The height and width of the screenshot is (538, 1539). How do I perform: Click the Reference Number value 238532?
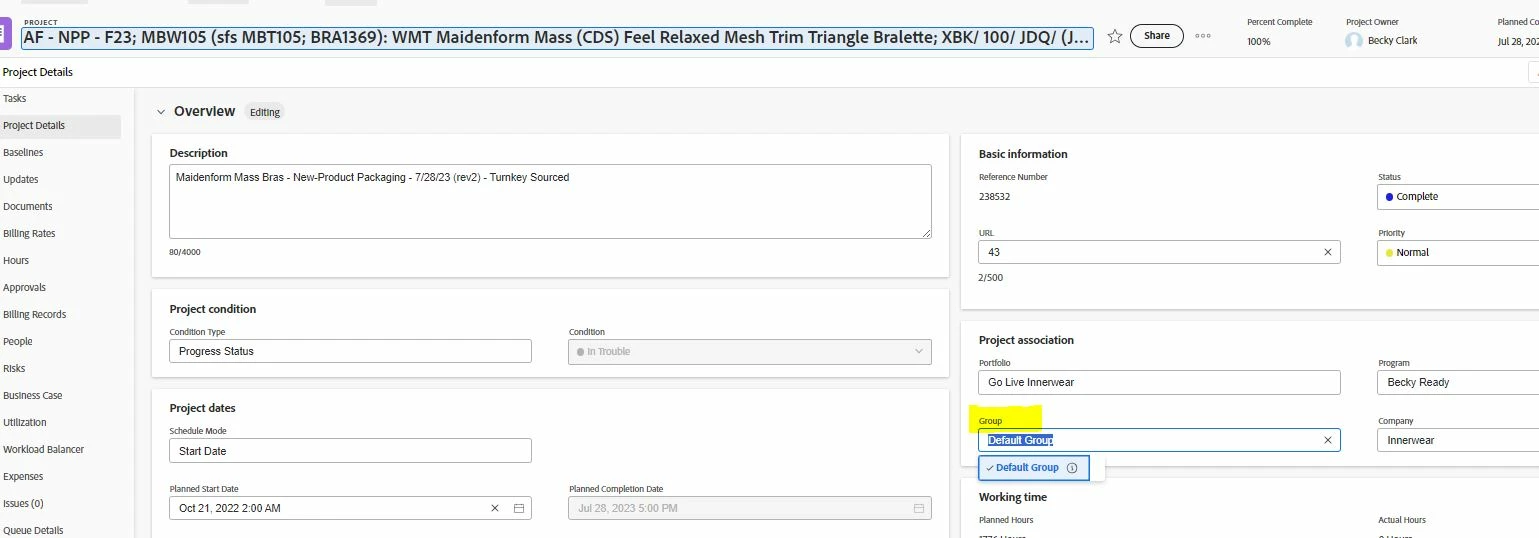pyautogui.click(x=994, y=197)
